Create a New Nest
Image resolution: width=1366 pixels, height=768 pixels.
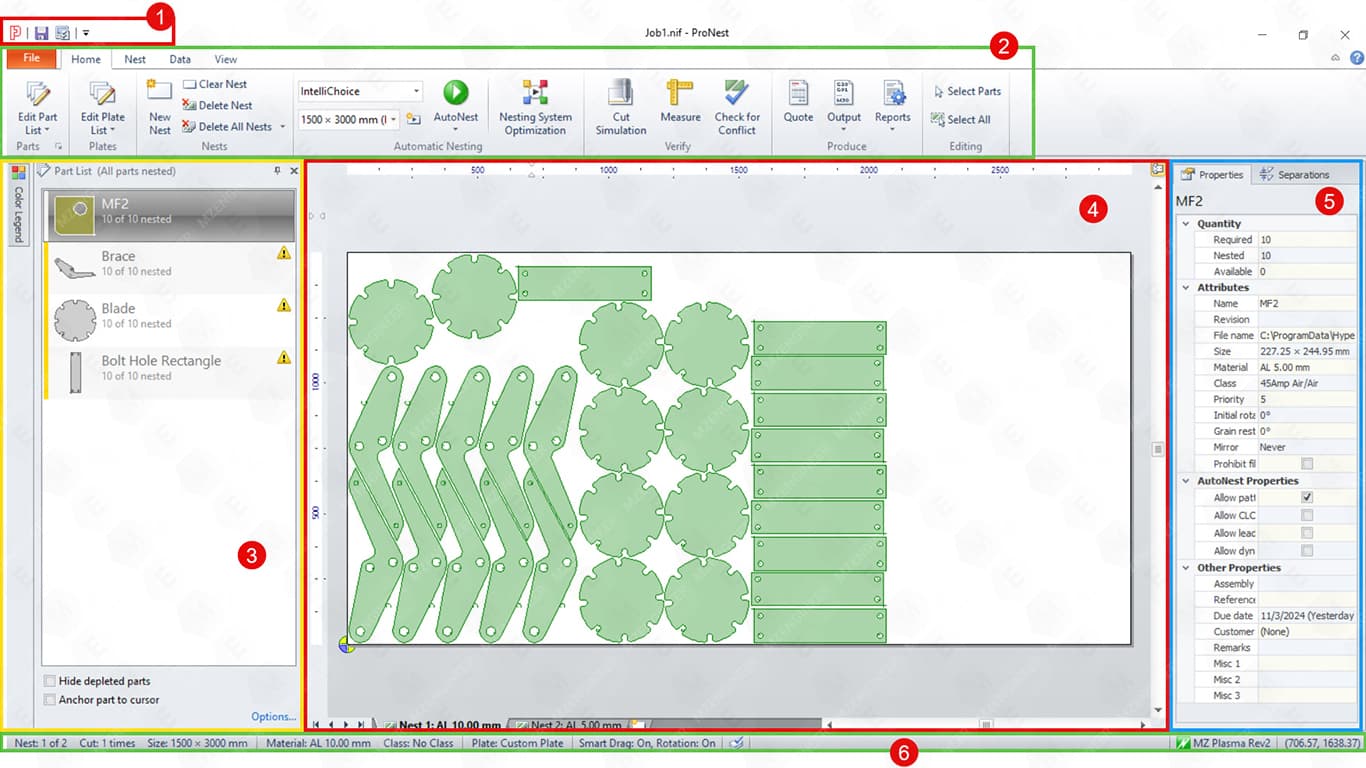[x=160, y=108]
